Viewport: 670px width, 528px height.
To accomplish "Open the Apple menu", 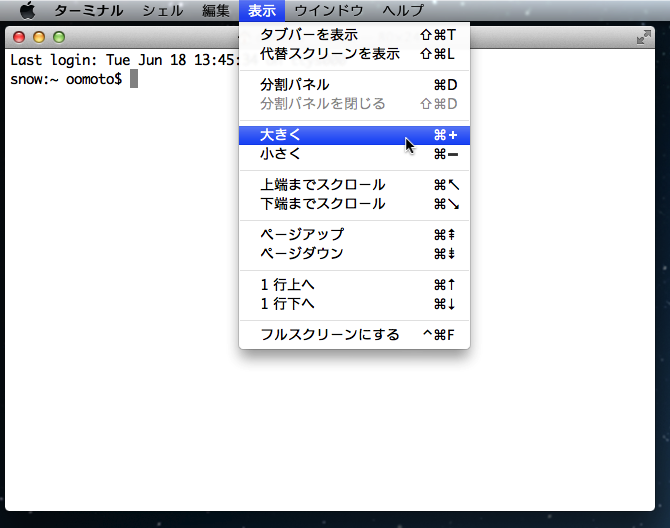I will [27, 10].
